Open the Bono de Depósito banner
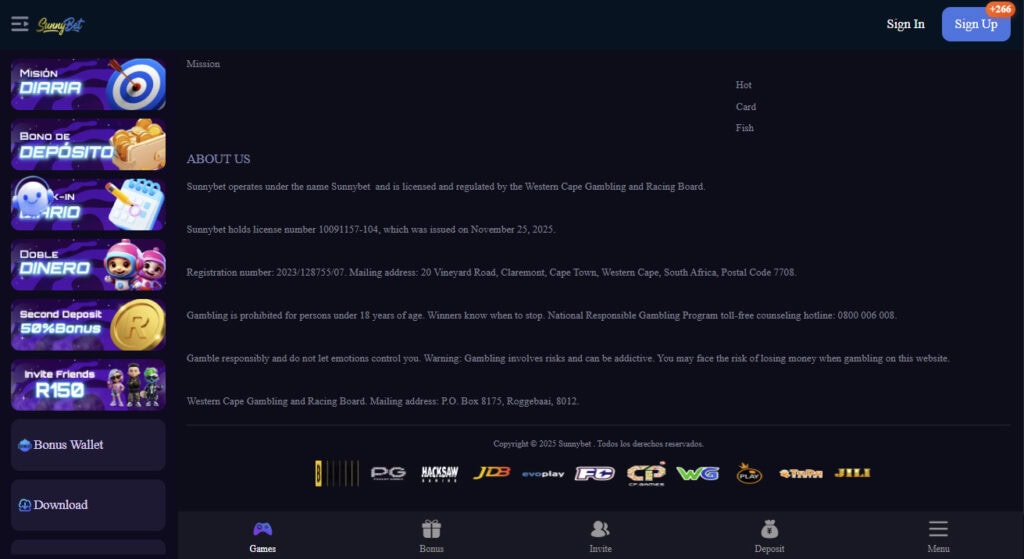This screenshot has height=559, width=1024. (x=88, y=144)
